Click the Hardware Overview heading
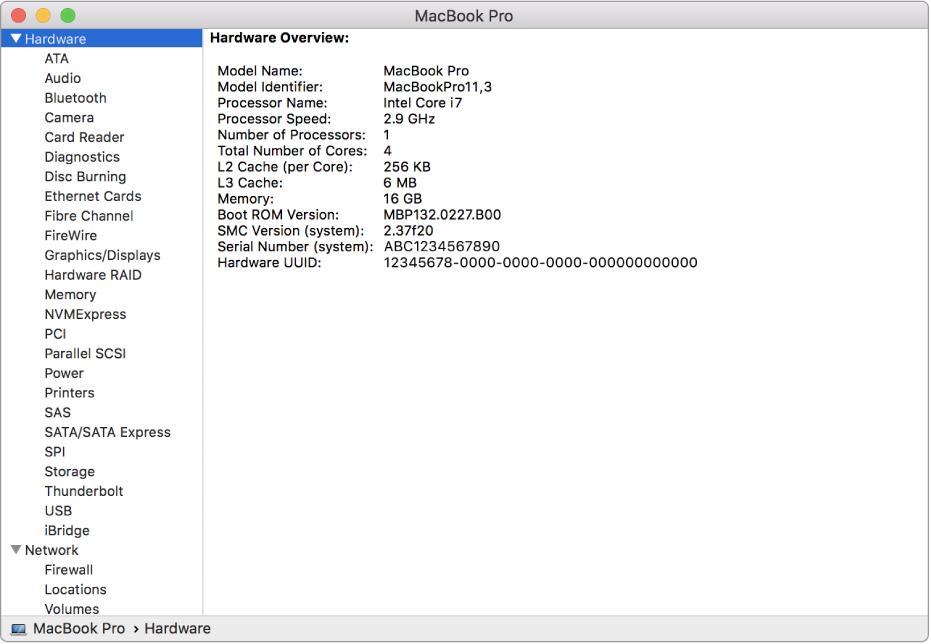Image resolution: width=931 pixels, height=644 pixels. pyautogui.click(x=280, y=38)
